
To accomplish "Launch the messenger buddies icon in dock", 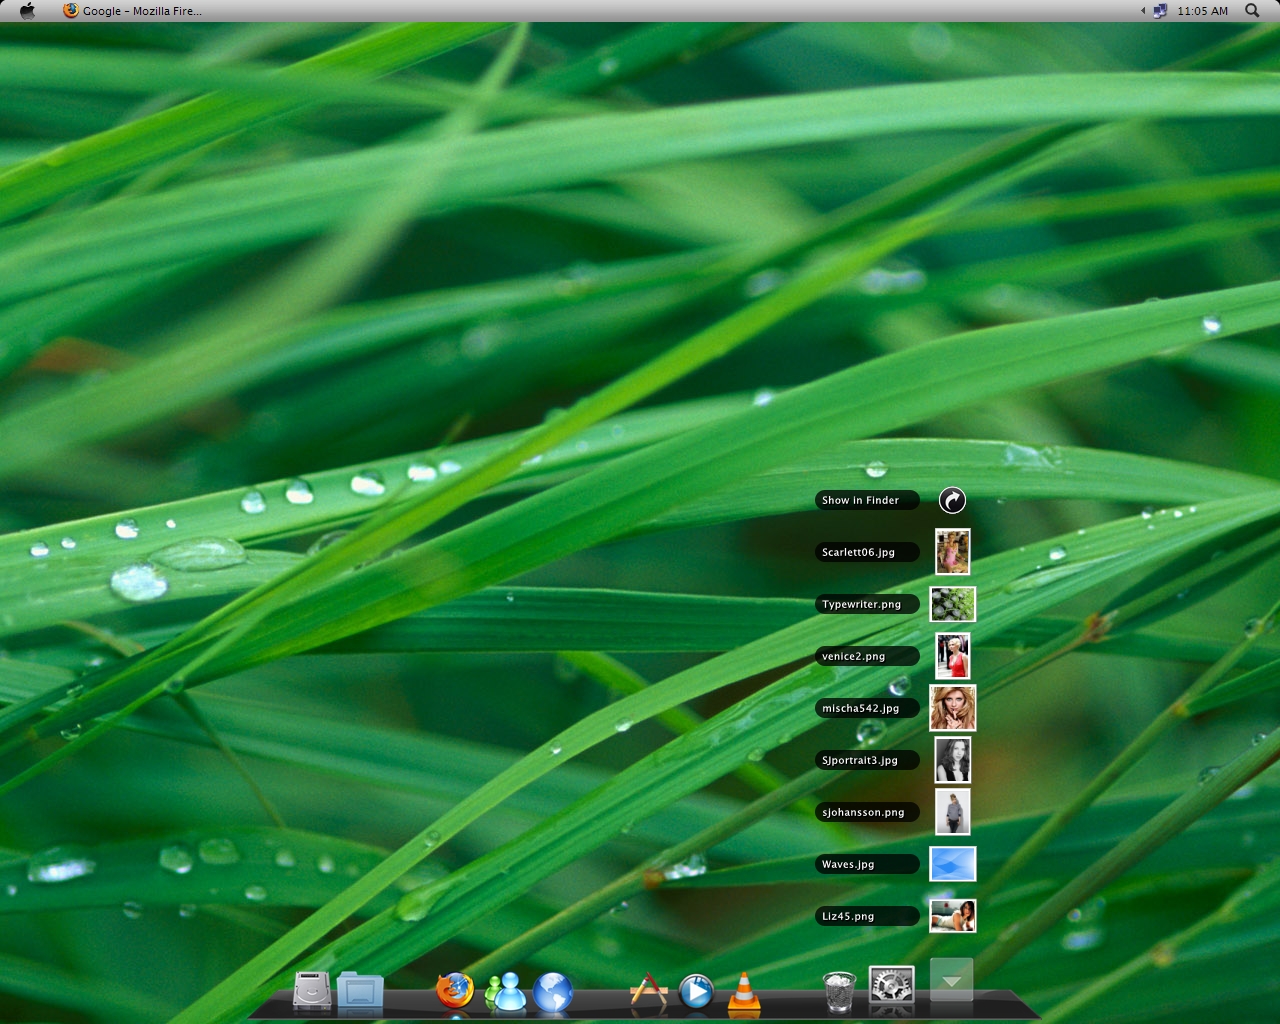I will click(505, 991).
